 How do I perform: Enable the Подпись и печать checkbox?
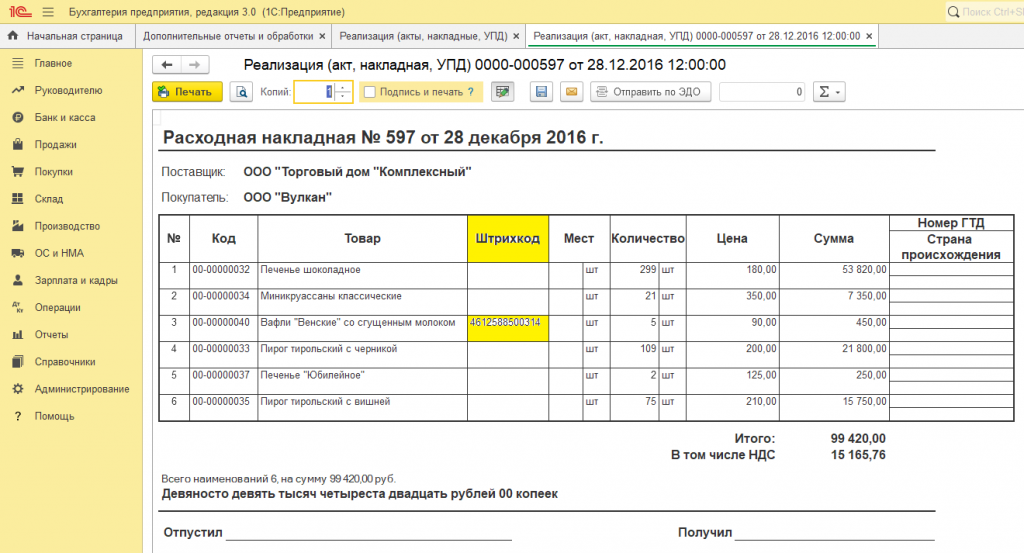coord(370,92)
